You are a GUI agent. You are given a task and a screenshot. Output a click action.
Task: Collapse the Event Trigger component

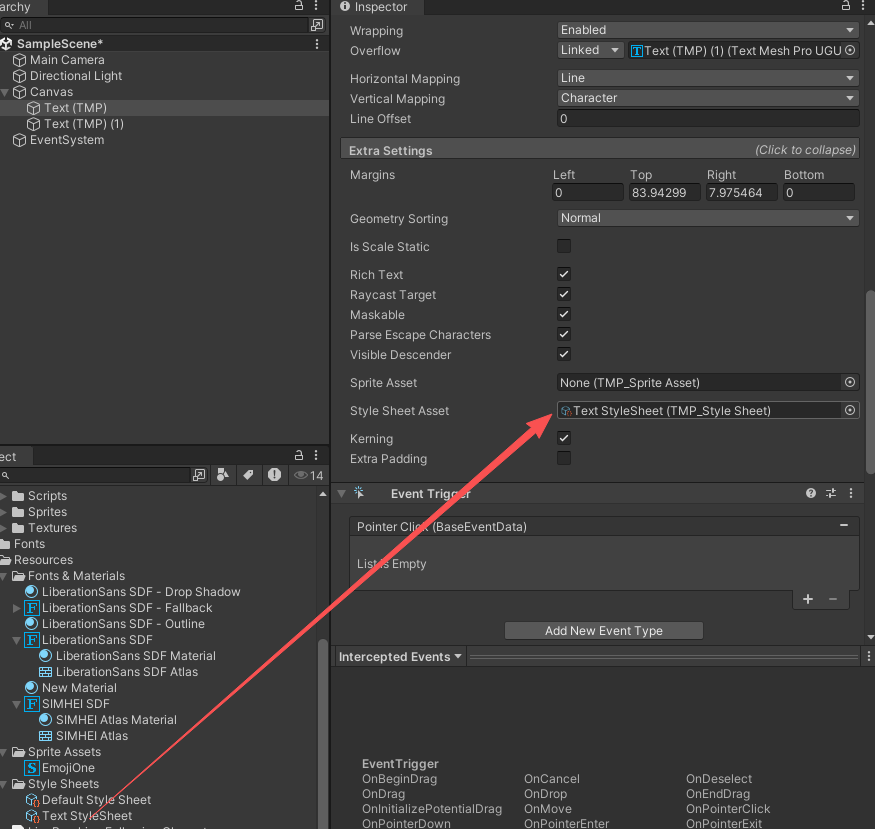(342, 494)
